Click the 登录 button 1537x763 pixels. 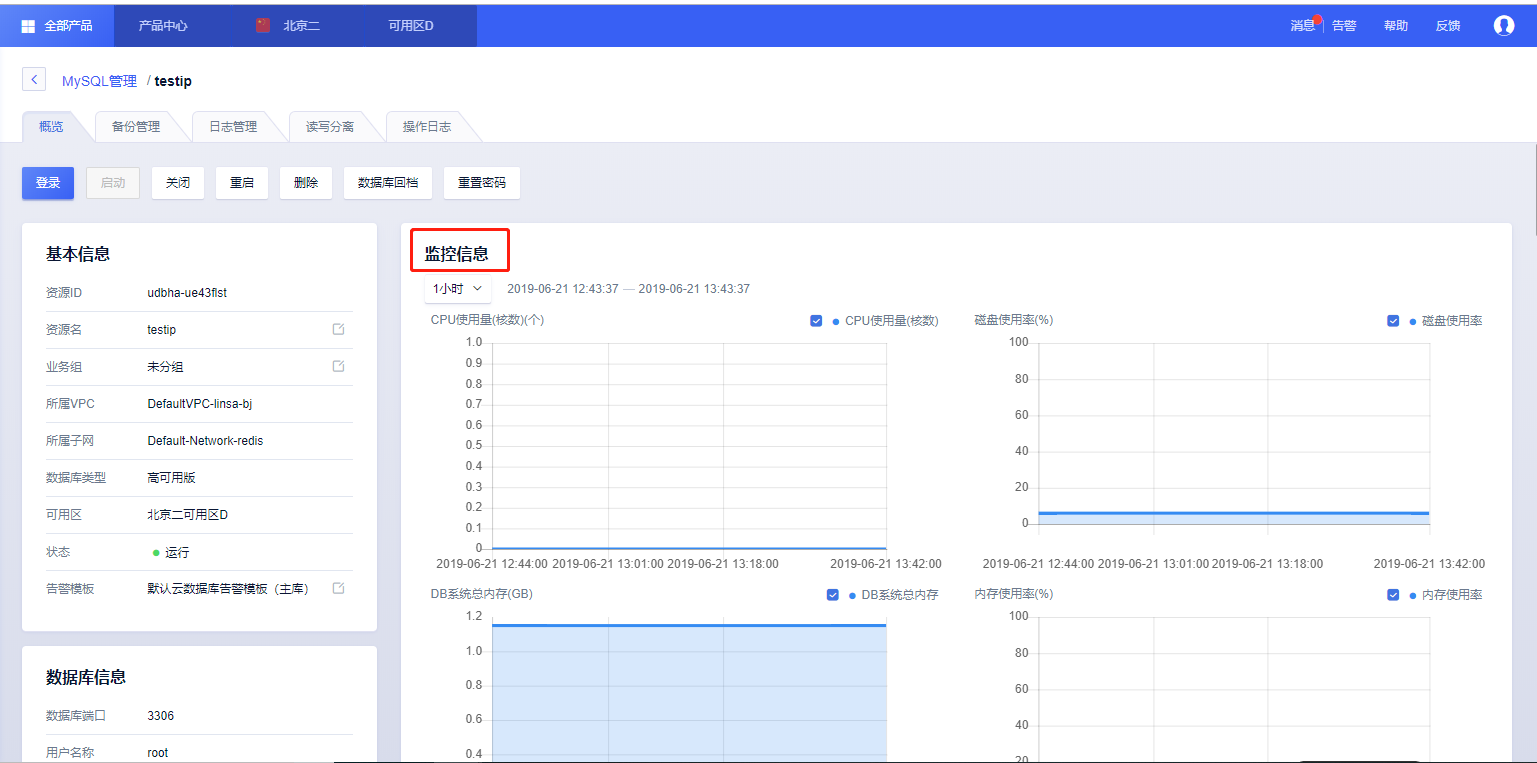[47, 183]
